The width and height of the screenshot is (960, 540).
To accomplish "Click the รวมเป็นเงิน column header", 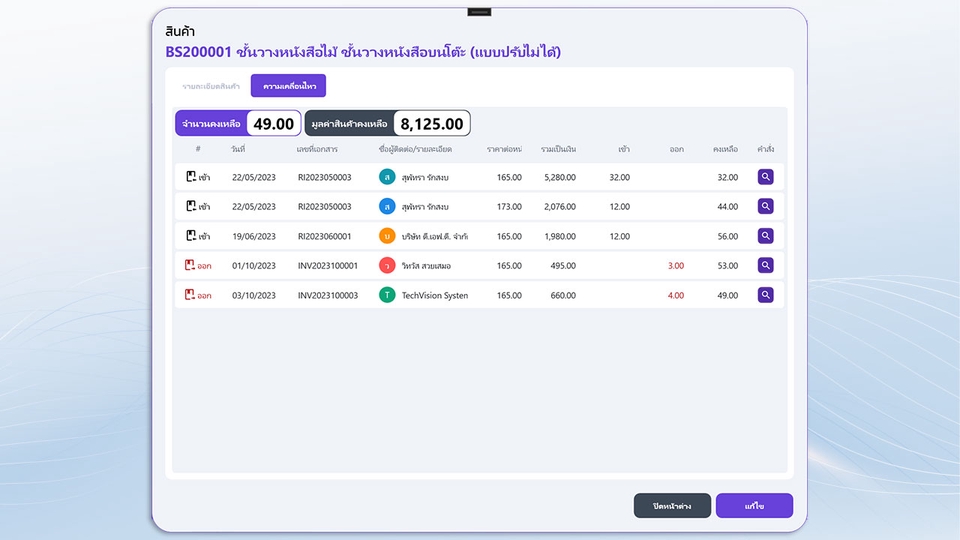I will pos(558,149).
